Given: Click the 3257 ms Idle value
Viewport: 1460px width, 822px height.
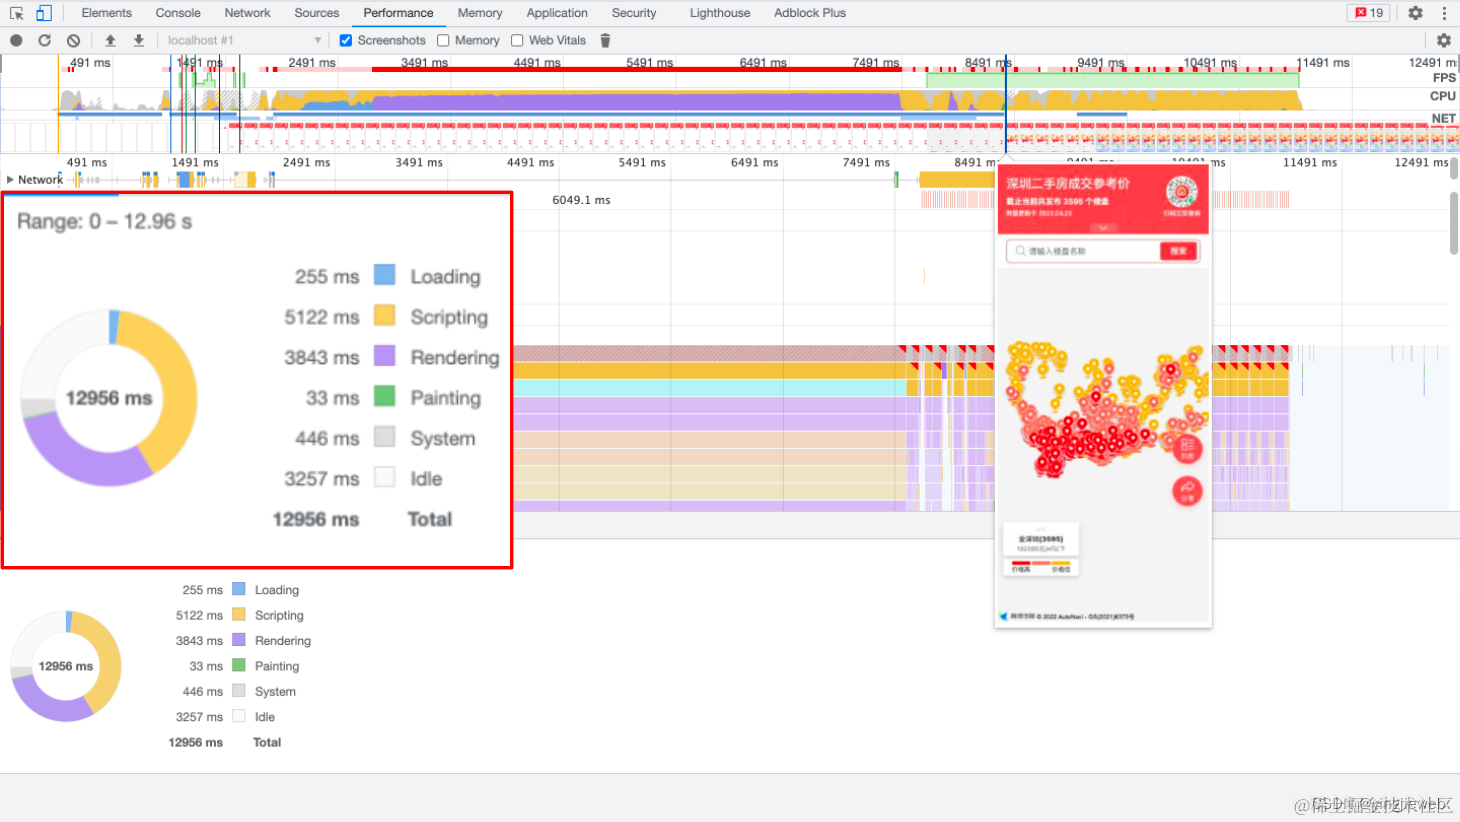Looking at the screenshot, I should [x=199, y=717].
